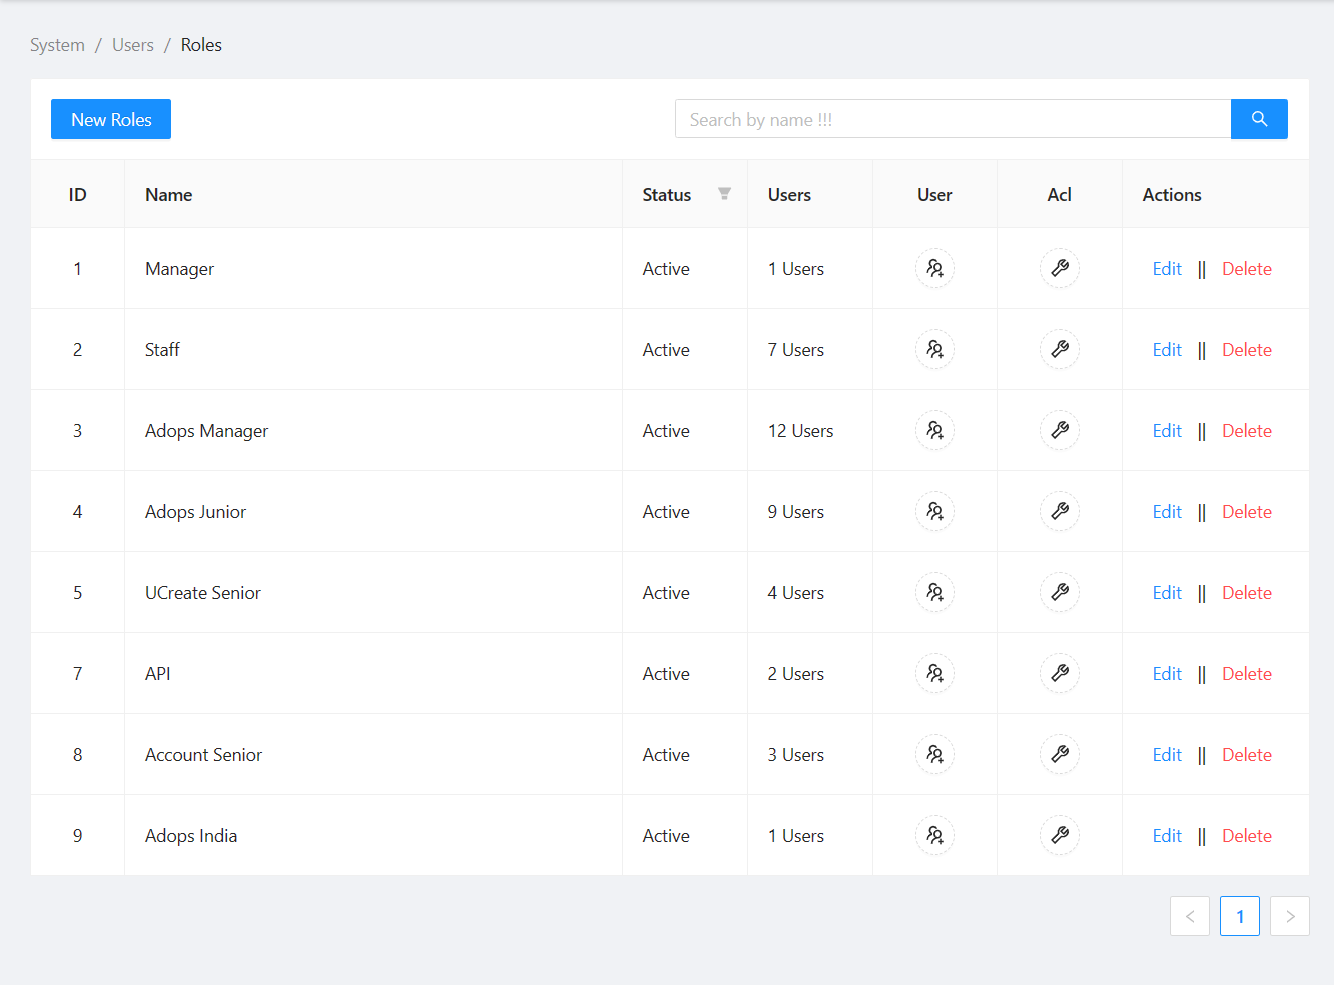Go to previous page arrow
The image size is (1334, 985).
pyautogui.click(x=1190, y=916)
